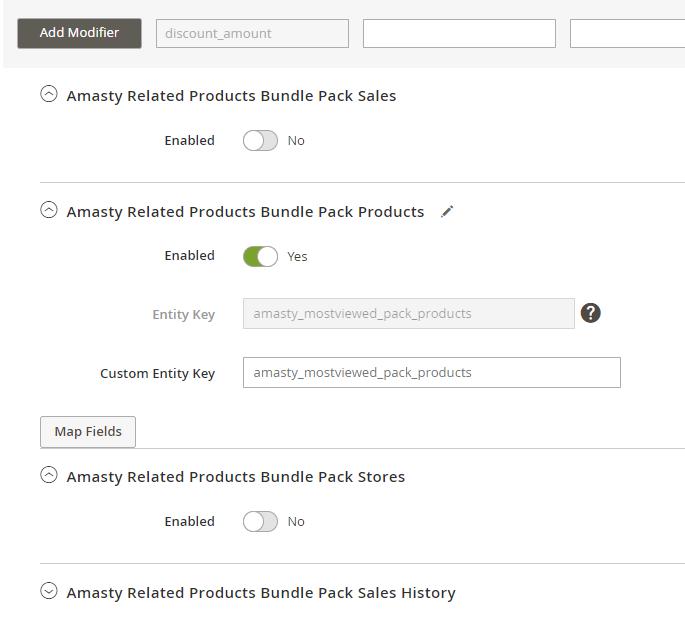Click the Amasty Related Products Bundle Pack Stores heading
Image resolution: width=685 pixels, height=617 pixels.
point(235,477)
